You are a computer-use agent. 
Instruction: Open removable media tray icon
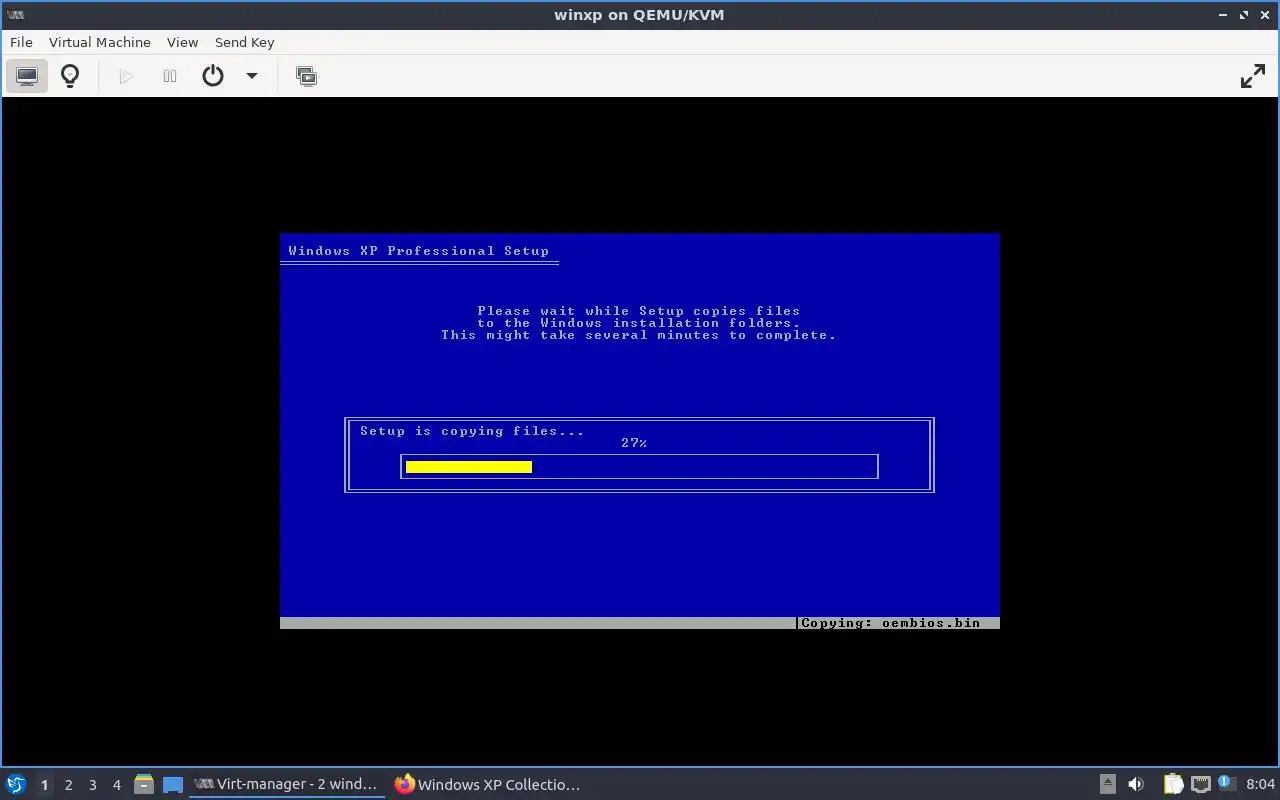[x=1108, y=785]
